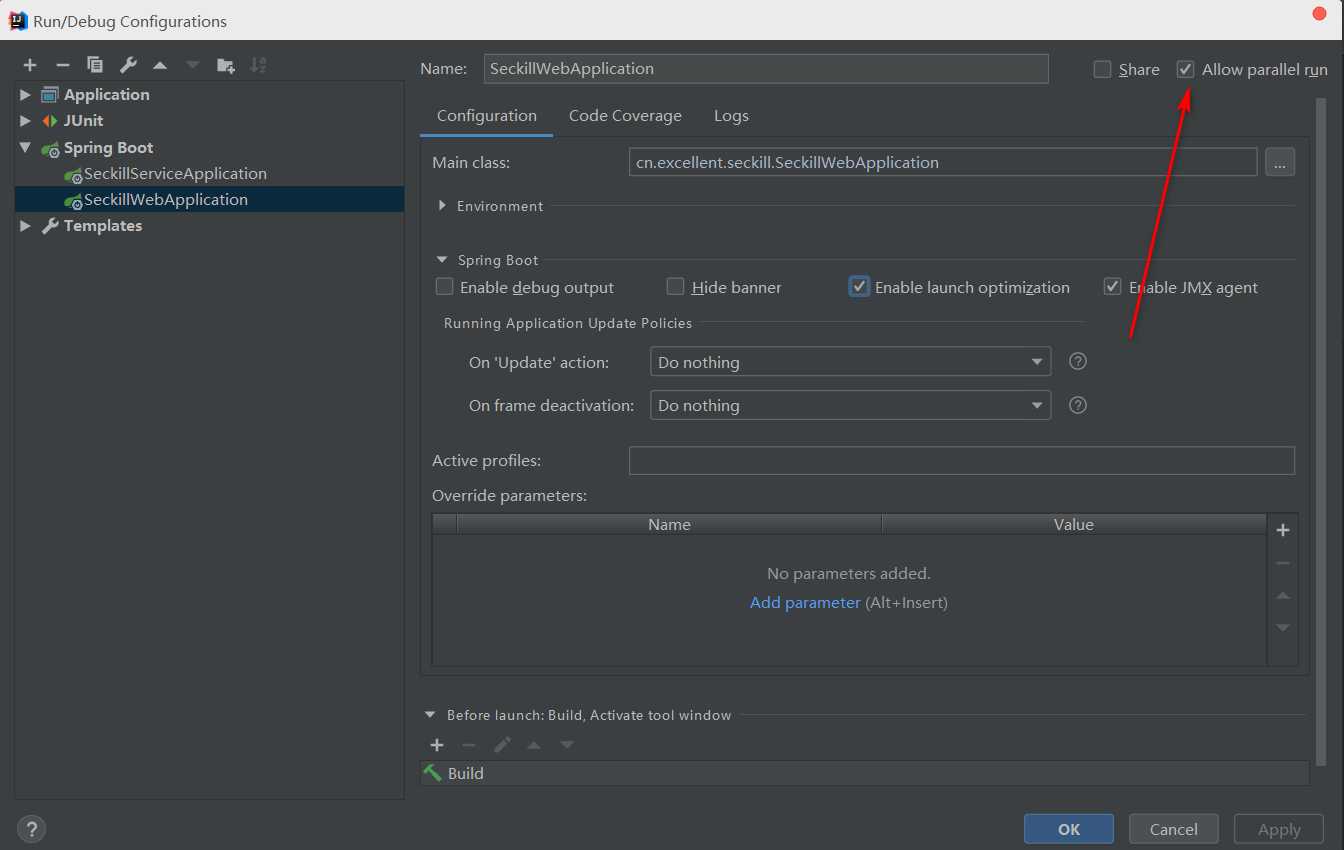This screenshot has height=850, width=1344.
Task: Move the before-launch task up
Action: coord(534,745)
